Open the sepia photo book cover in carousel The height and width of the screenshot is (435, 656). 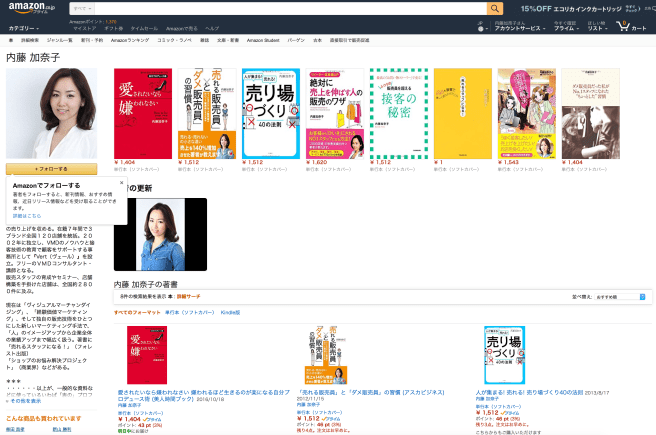(591, 113)
